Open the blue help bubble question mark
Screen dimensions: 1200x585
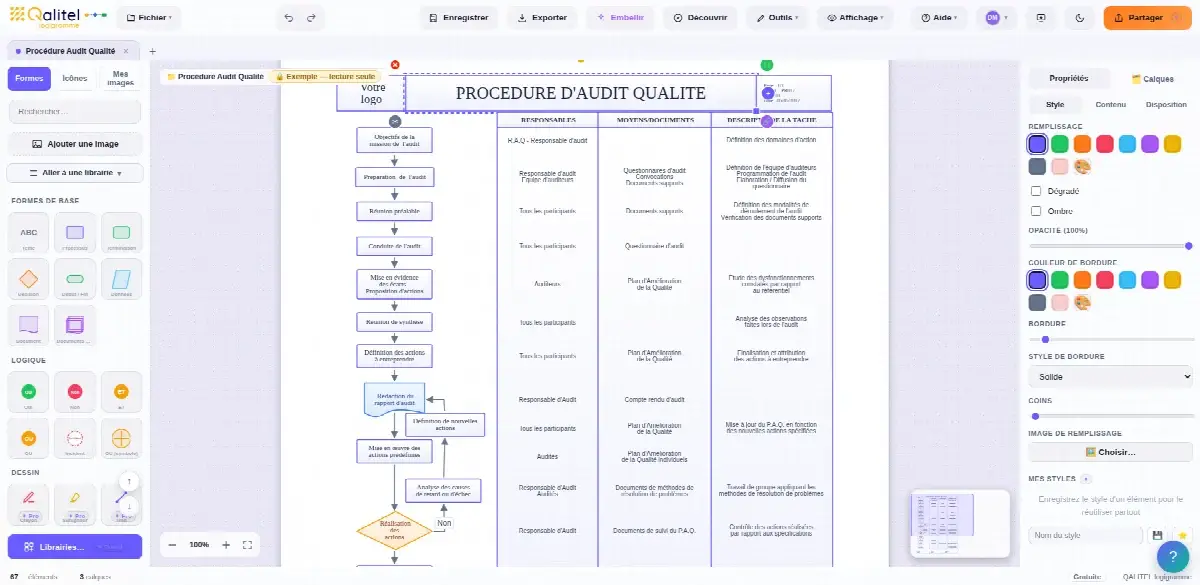[x=1173, y=557]
